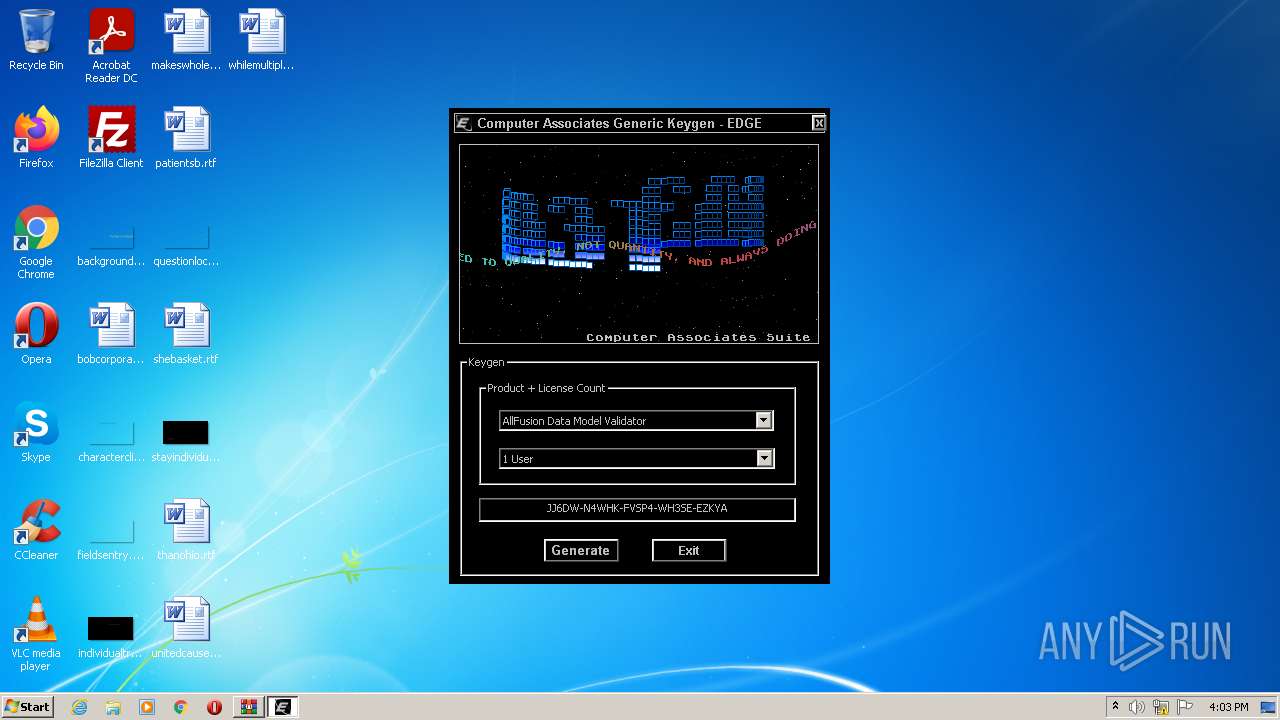Image resolution: width=1280 pixels, height=720 pixels.
Task: Select unitedcause document on desktop
Action: [x=186, y=628]
